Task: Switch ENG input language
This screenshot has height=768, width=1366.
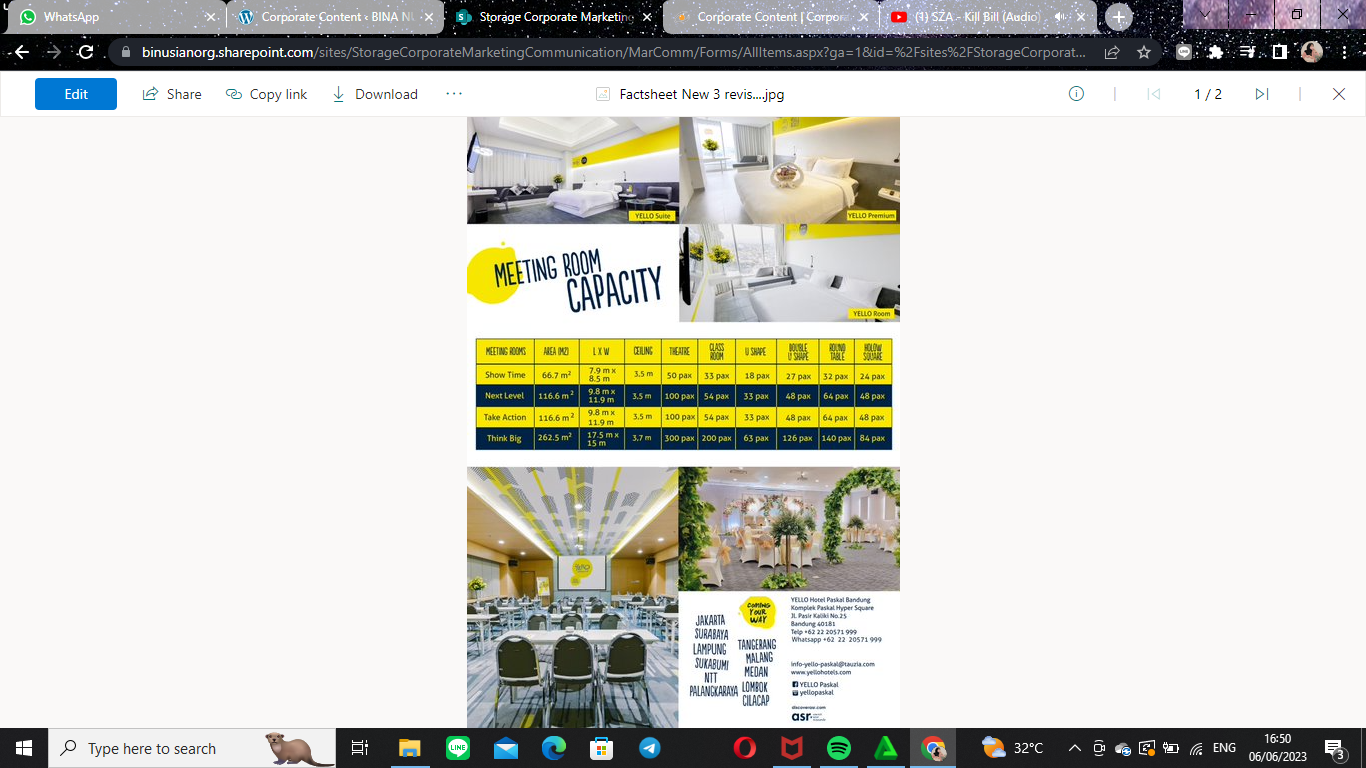Action: [1224, 748]
